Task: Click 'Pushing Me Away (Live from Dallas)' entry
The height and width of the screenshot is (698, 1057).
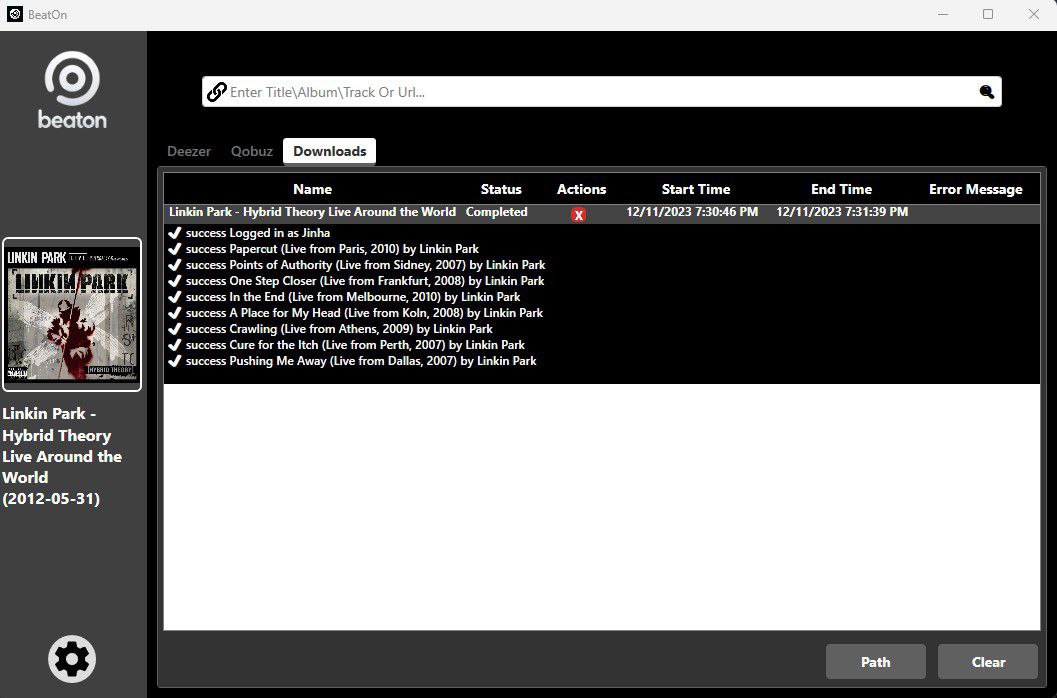Action: click(361, 361)
